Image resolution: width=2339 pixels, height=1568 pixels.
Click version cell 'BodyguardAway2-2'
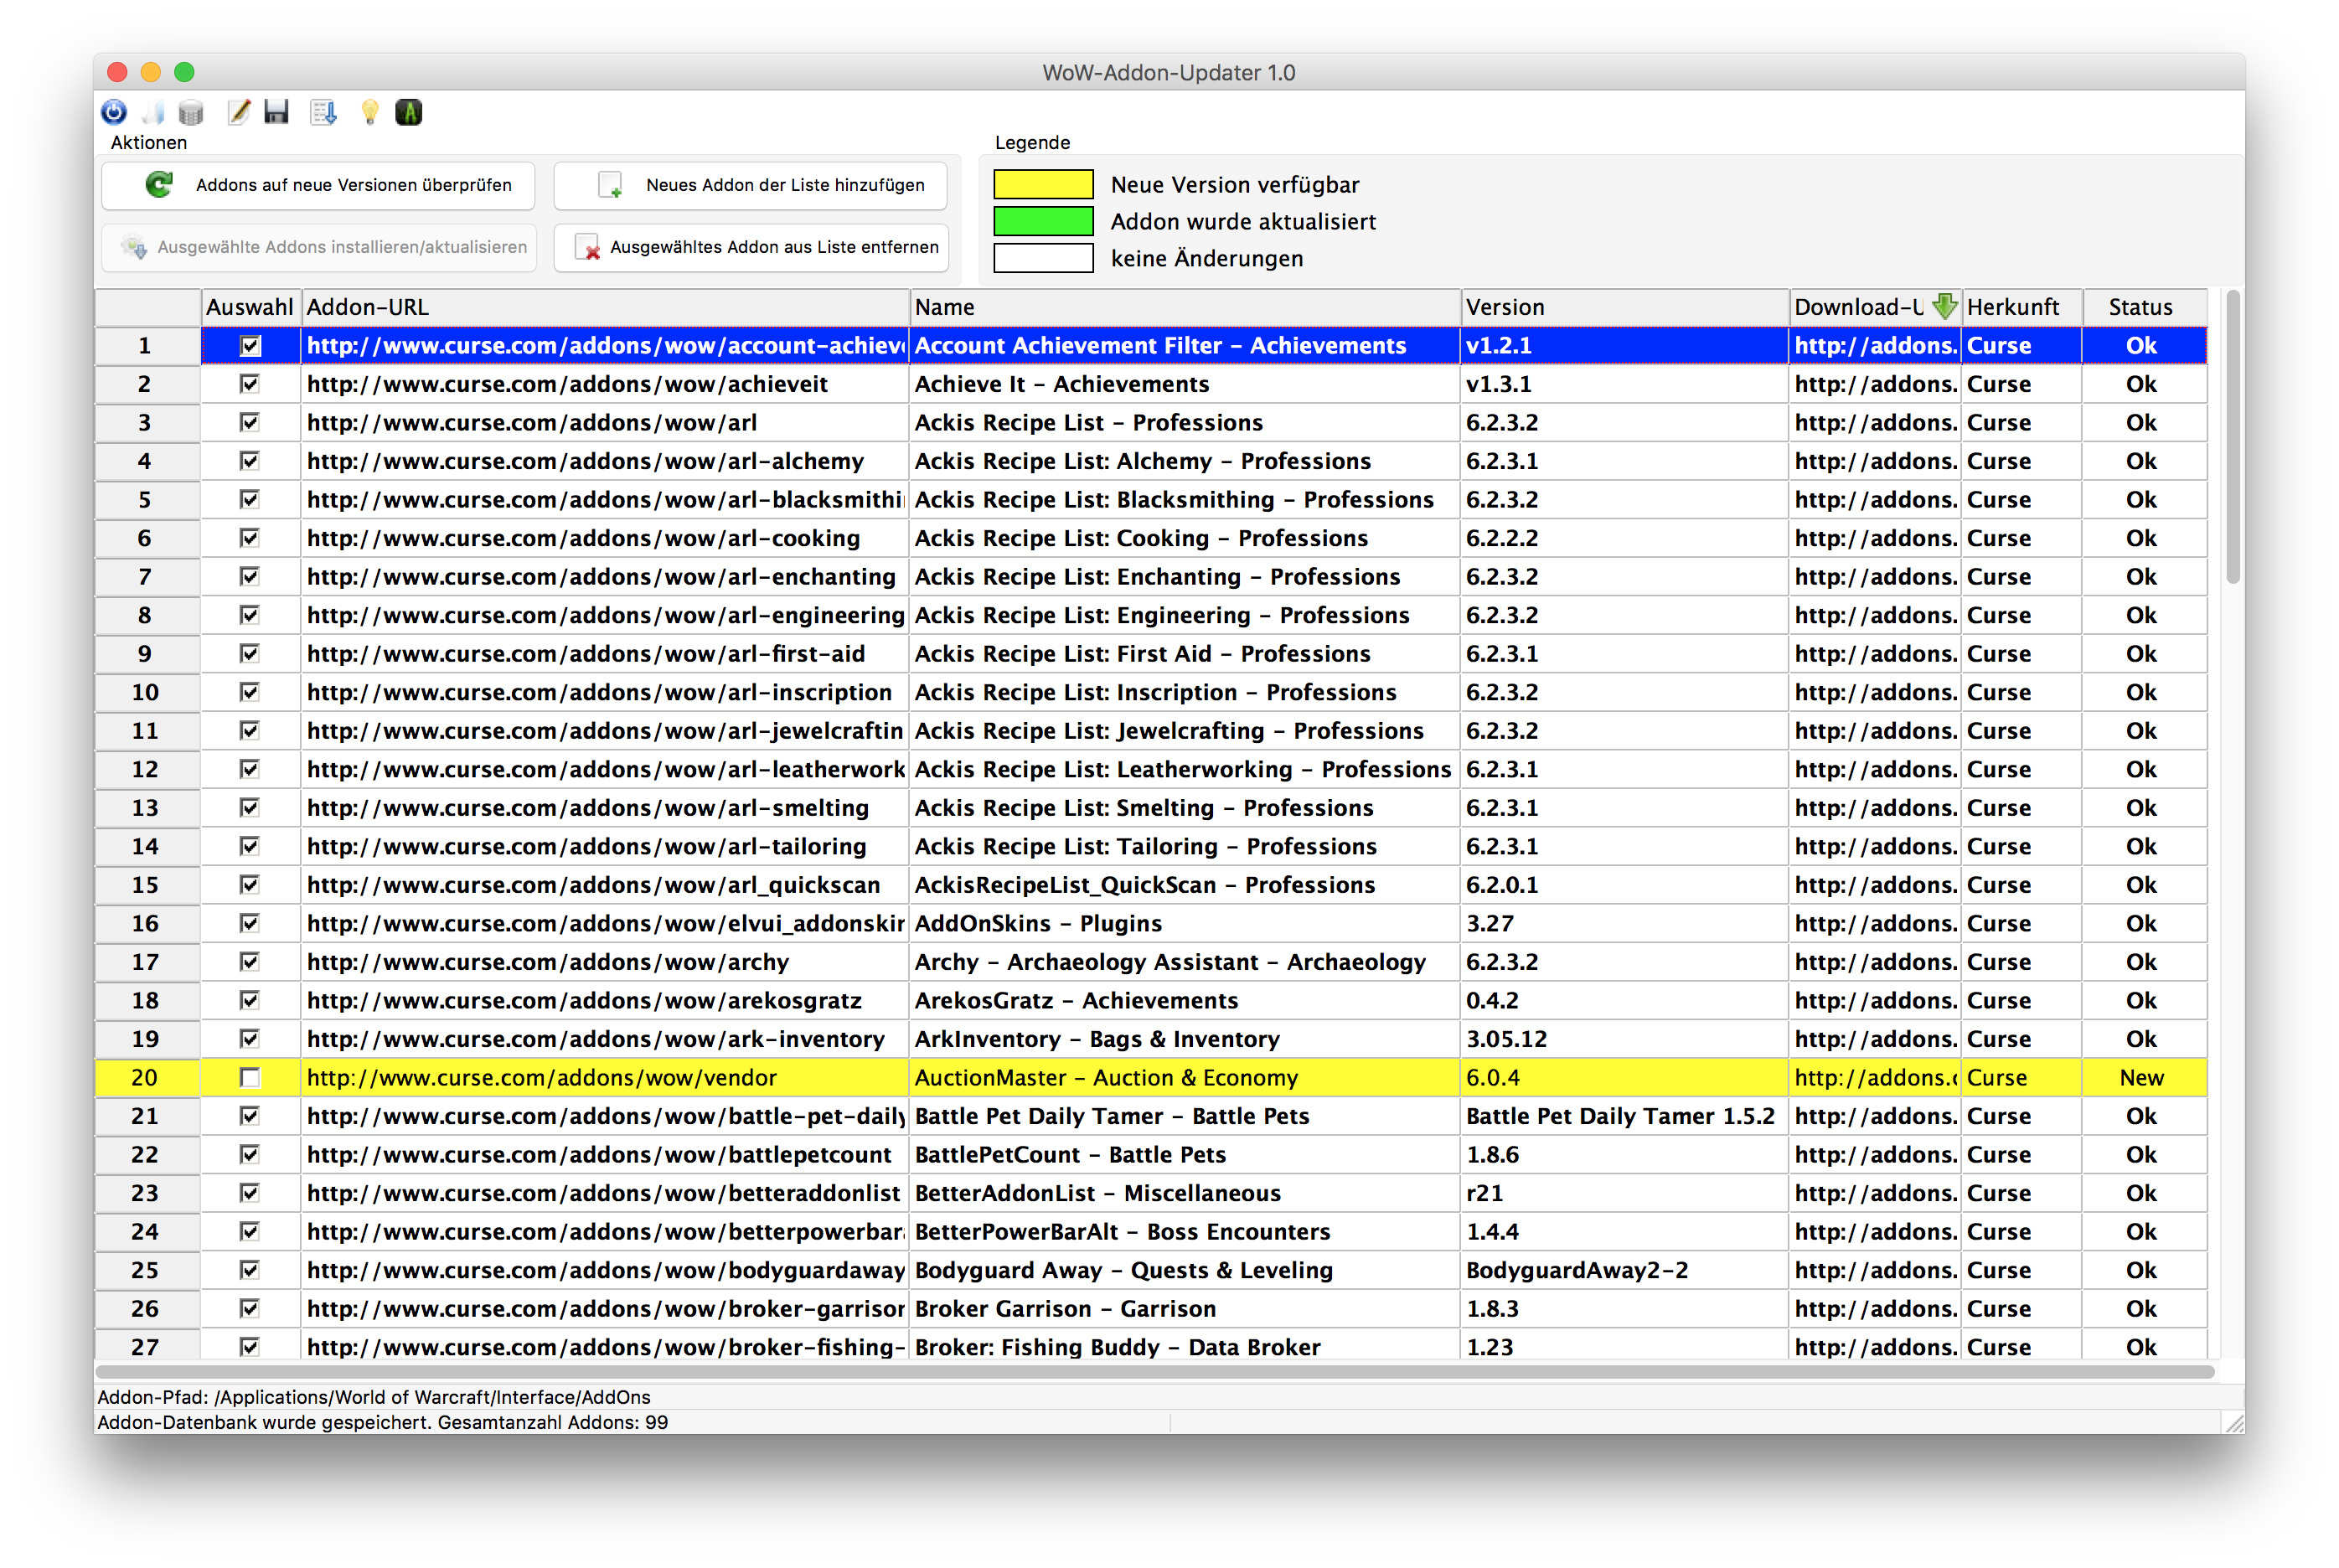coord(1624,1270)
